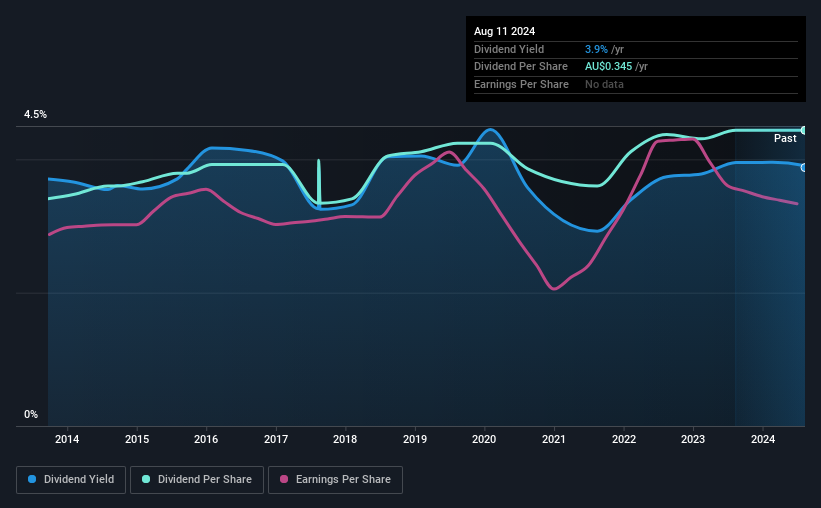Screen dimensions: 821x508
Task: Click the 'No data' earnings value in tooltip
Action: pyautogui.click(x=606, y=84)
